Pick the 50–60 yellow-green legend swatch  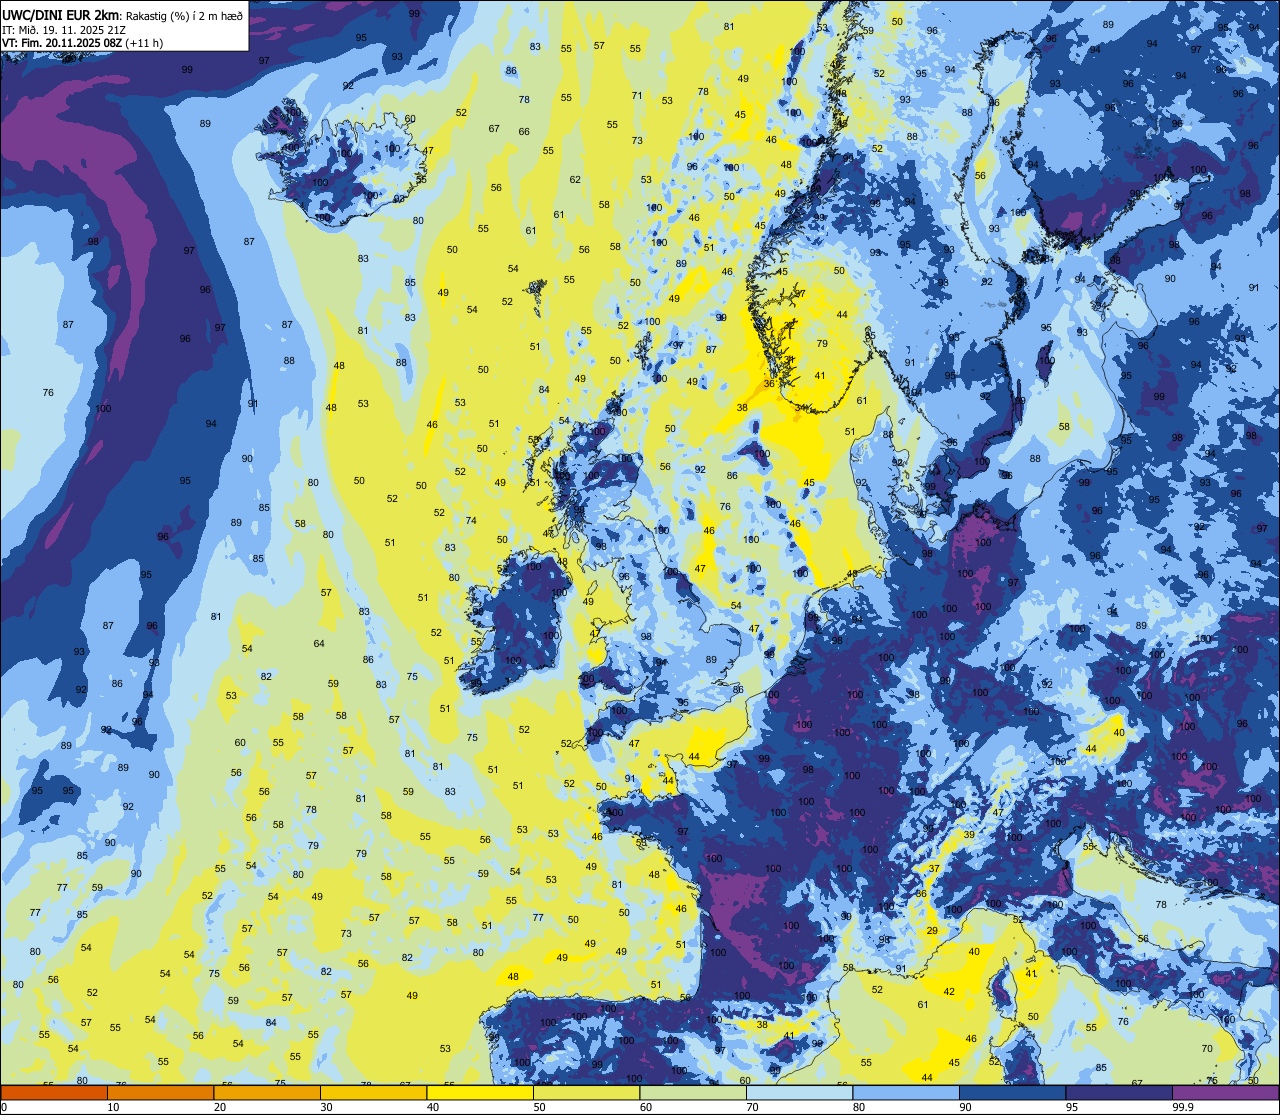(x=586, y=1092)
